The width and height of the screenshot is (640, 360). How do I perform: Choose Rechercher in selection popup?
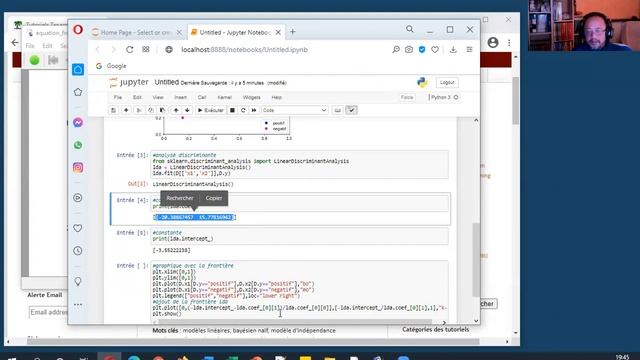click(180, 198)
